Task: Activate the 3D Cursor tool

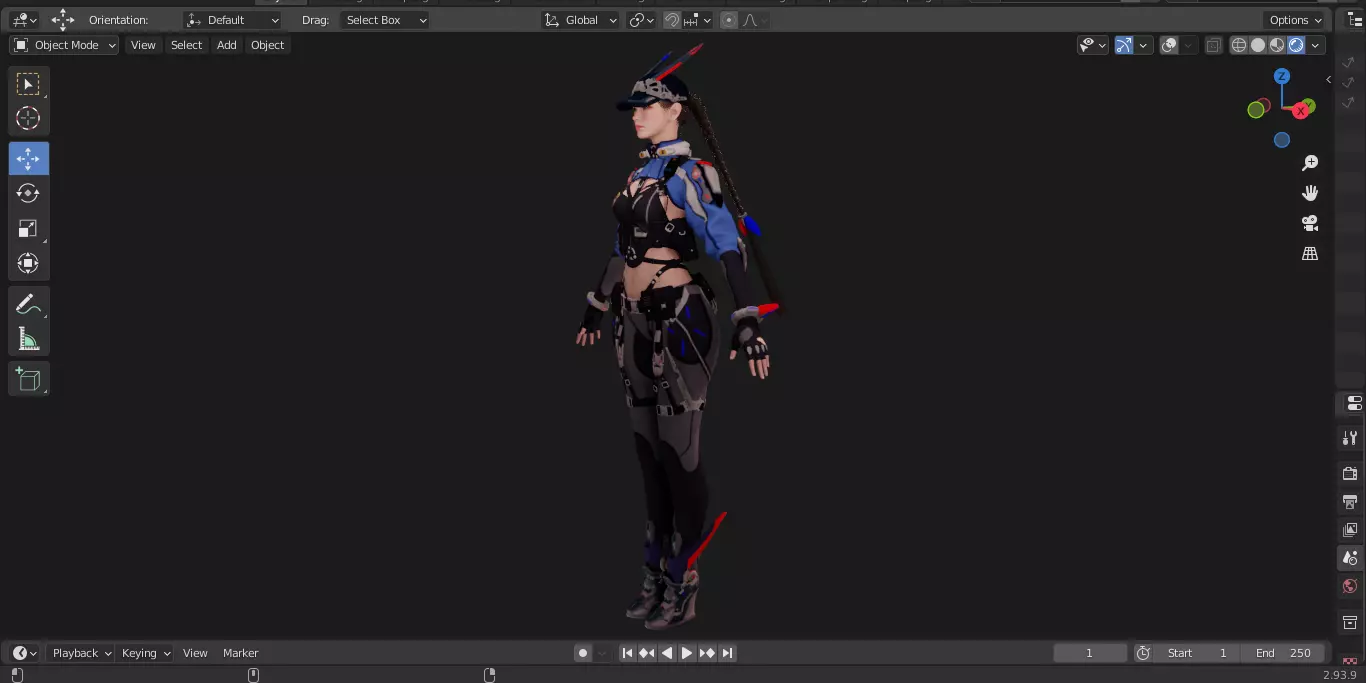Action: point(28,118)
